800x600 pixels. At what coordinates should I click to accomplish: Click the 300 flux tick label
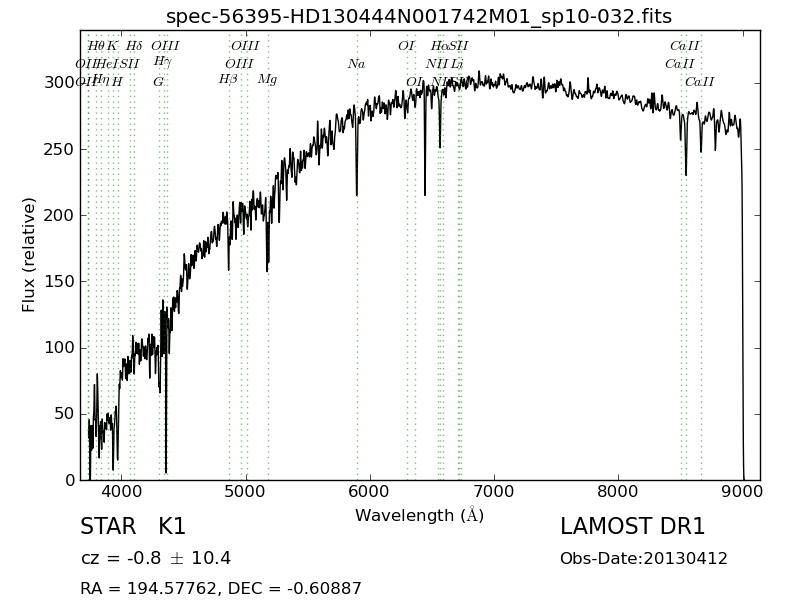tap(59, 83)
